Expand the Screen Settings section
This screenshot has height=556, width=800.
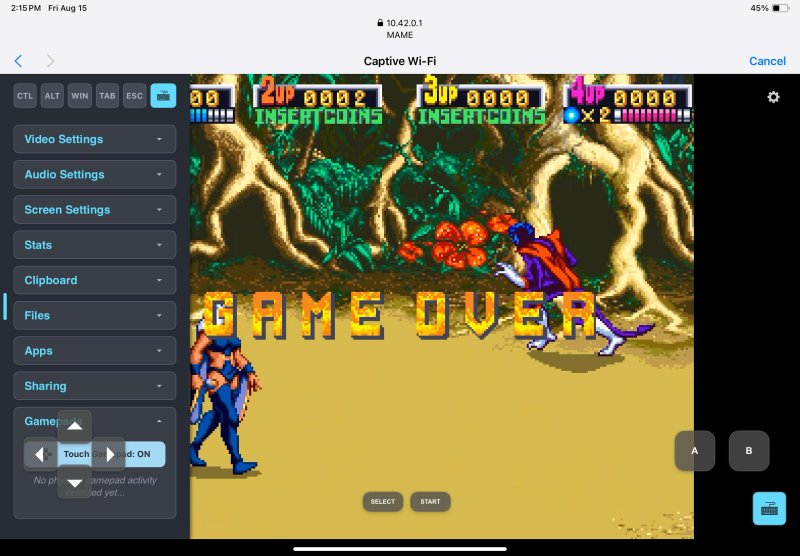95,210
